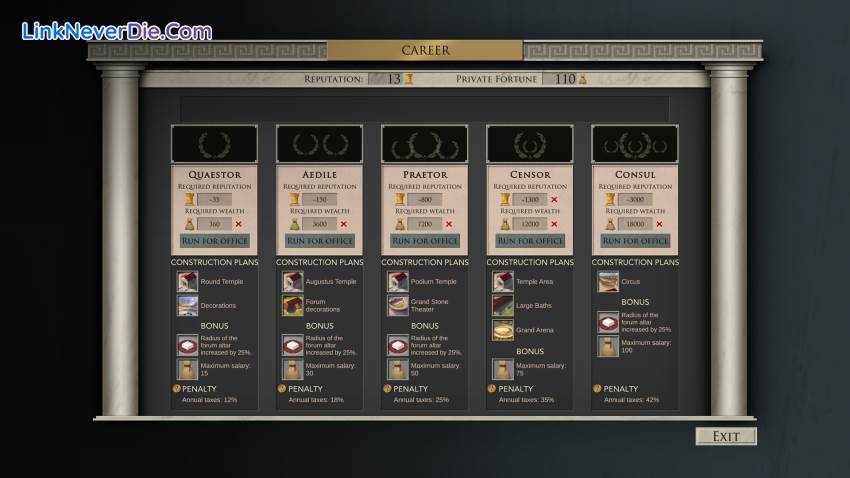
Task: Click the Forum decorations icon under Aedile
Action: (x=292, y=306)
